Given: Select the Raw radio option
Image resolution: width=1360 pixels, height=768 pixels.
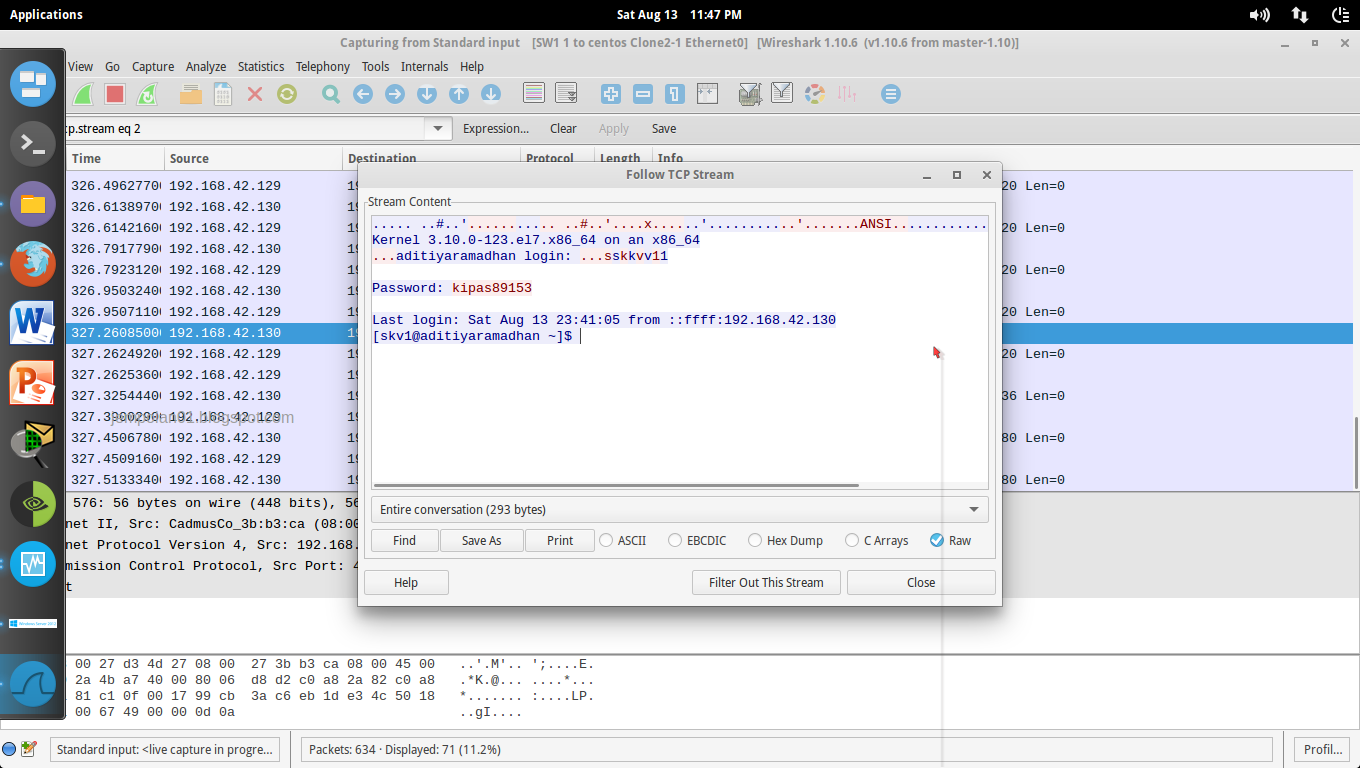Looking at the screenshot, I should (x=950, y=540).
